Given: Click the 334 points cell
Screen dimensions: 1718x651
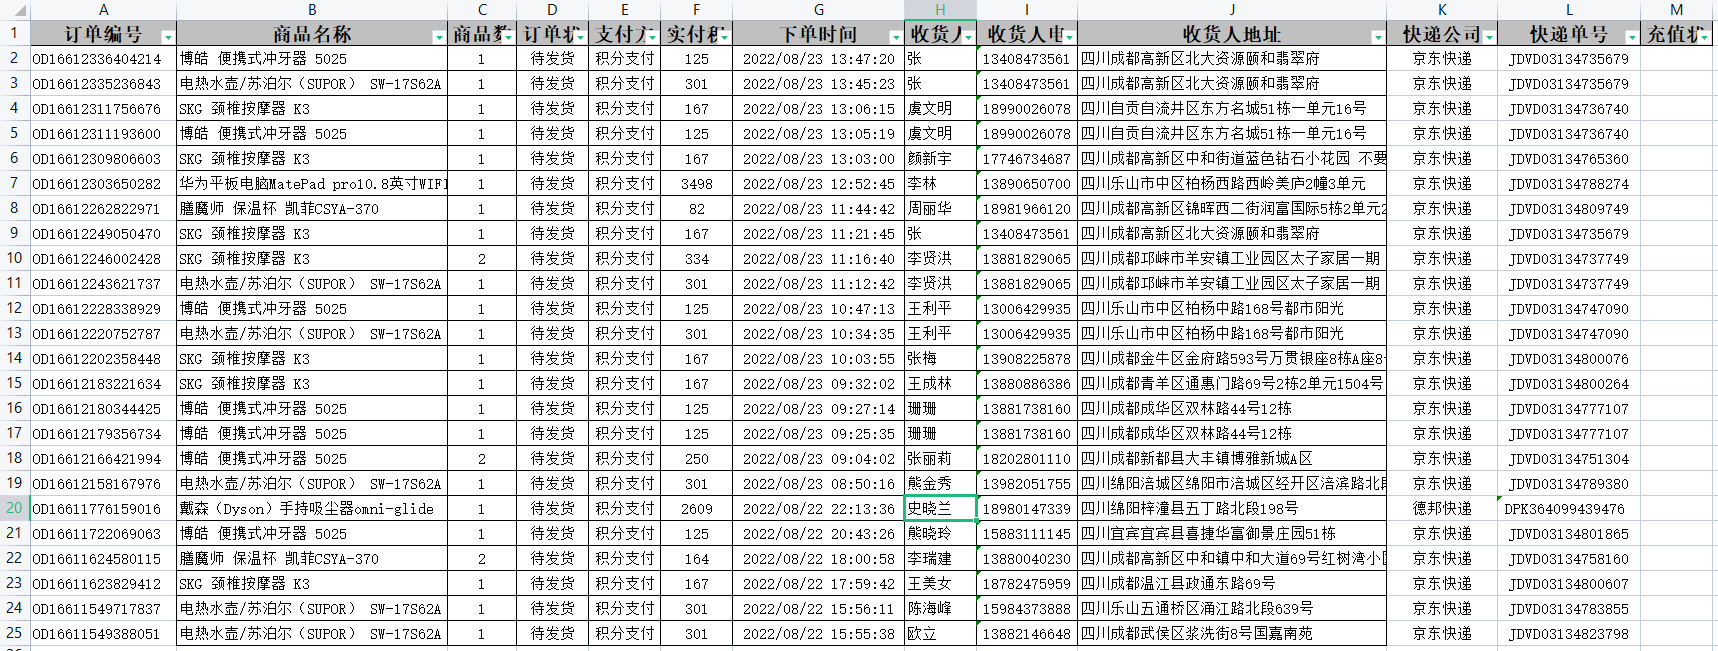Looking at the screenshot, I should [696, 259].
